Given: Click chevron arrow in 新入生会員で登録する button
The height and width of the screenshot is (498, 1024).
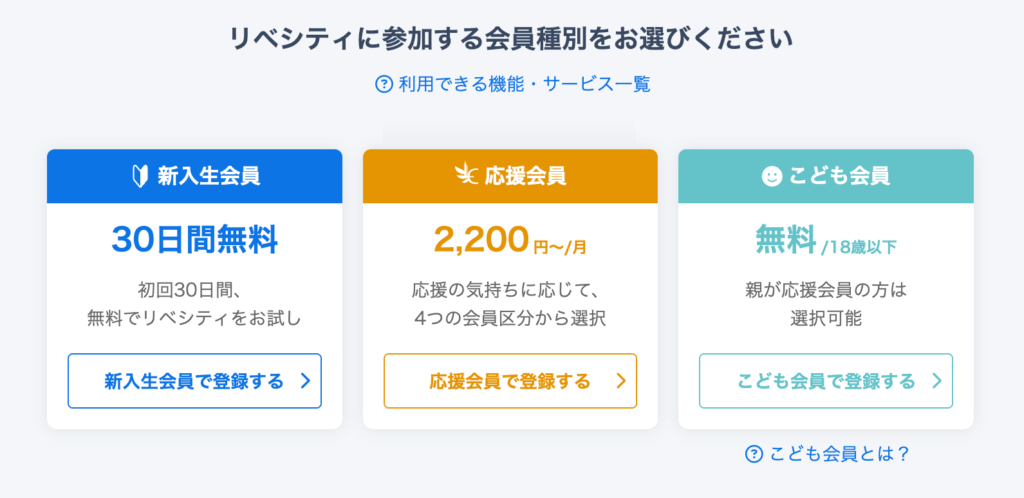Looking at the screenshot, I should pyautogui.click(x=305, y=381).
